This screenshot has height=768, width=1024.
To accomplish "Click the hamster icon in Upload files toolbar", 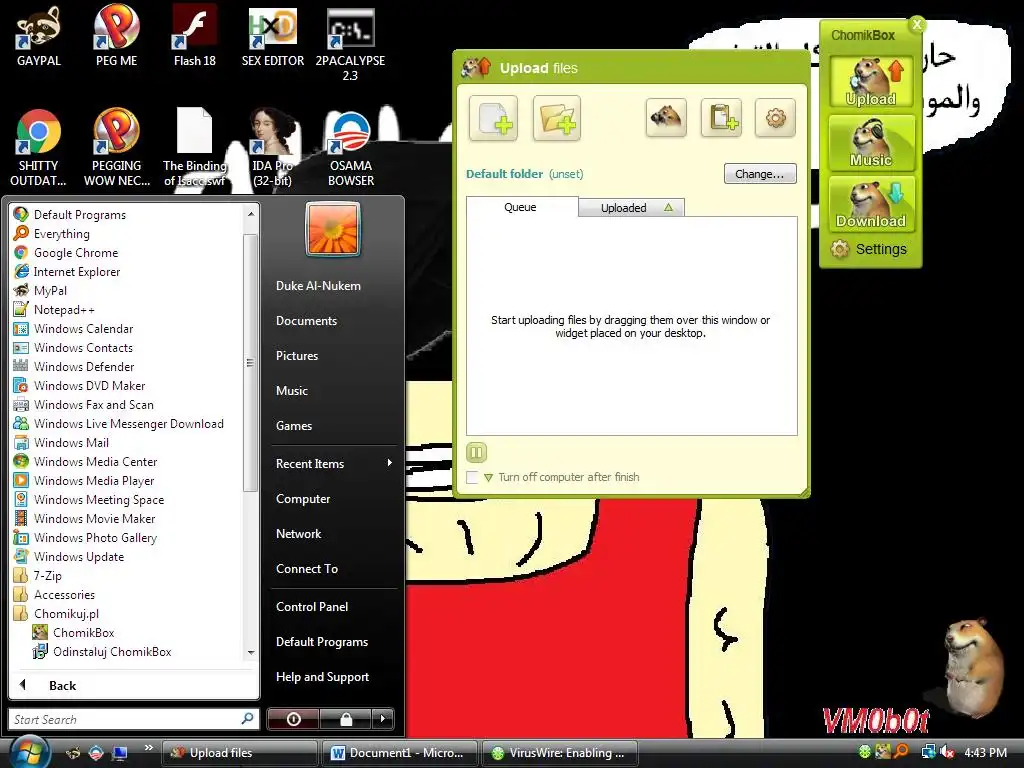I will pos(666,118).
